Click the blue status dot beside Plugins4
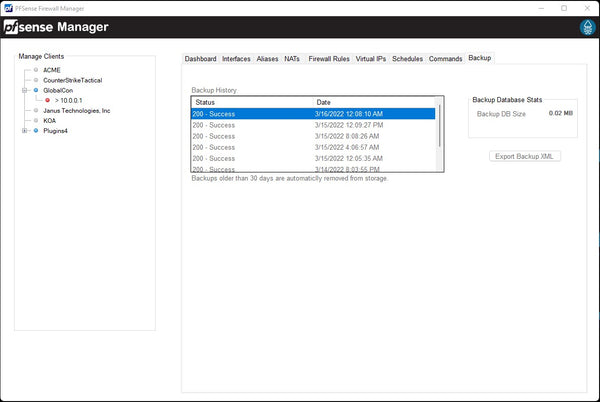600x402 pixels. pyautogui.click(x=36, y=130)
